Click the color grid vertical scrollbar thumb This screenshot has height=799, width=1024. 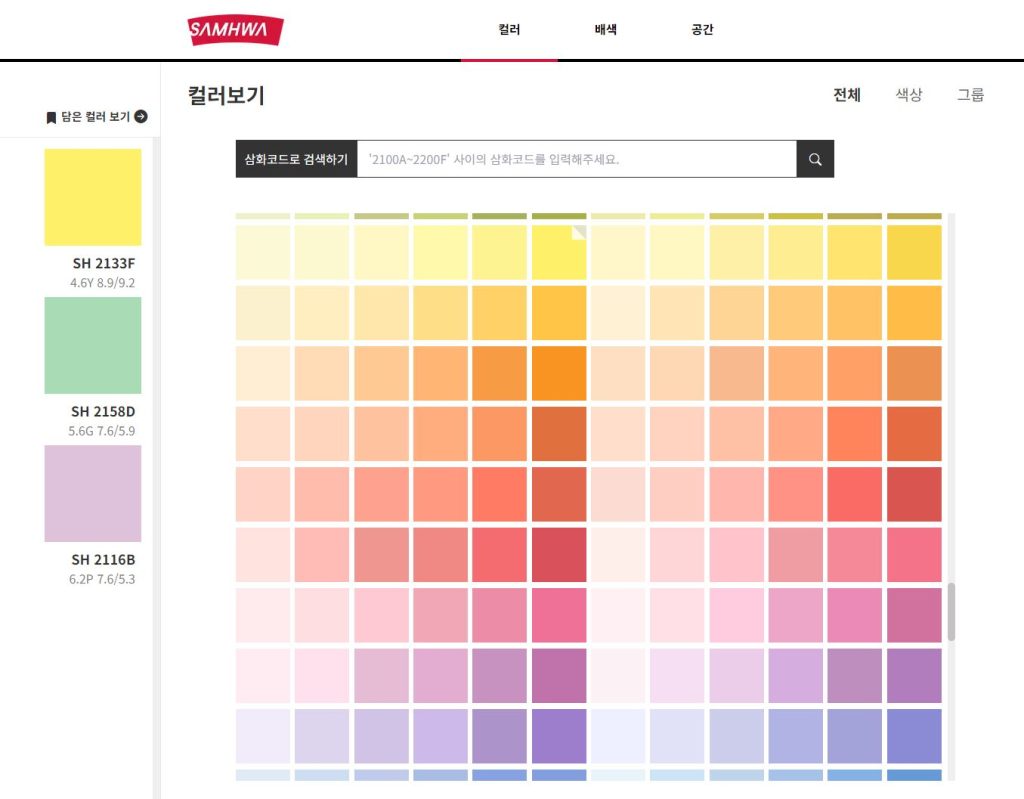tap(951, 611)
